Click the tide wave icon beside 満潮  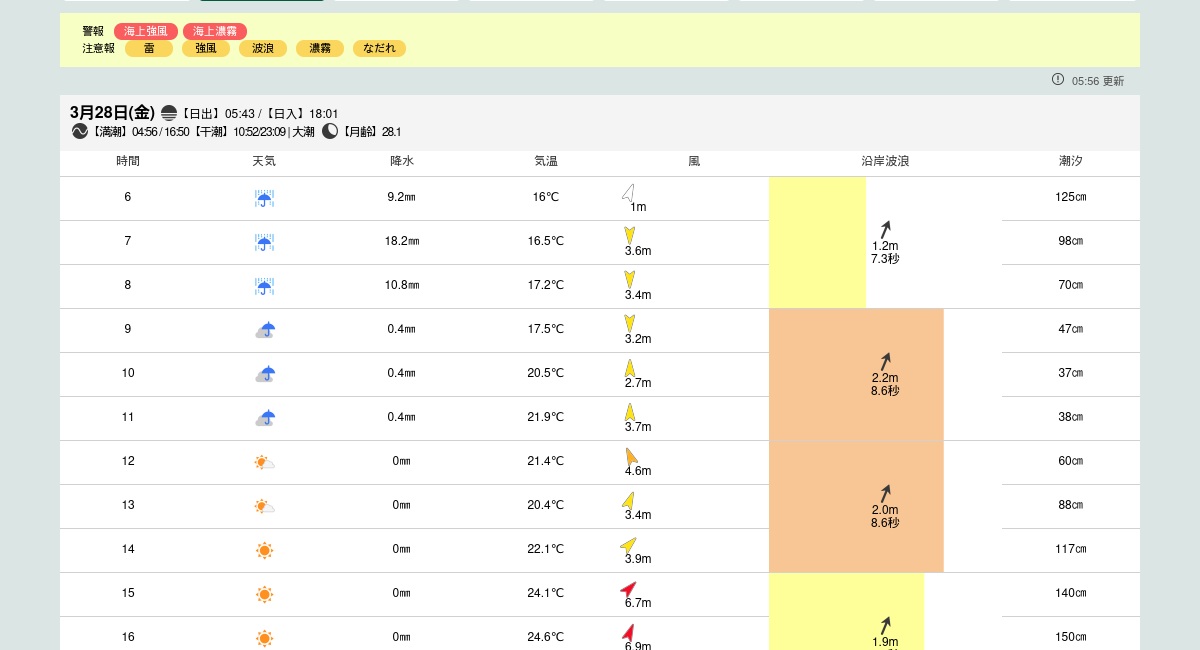[x=80, y=131]
